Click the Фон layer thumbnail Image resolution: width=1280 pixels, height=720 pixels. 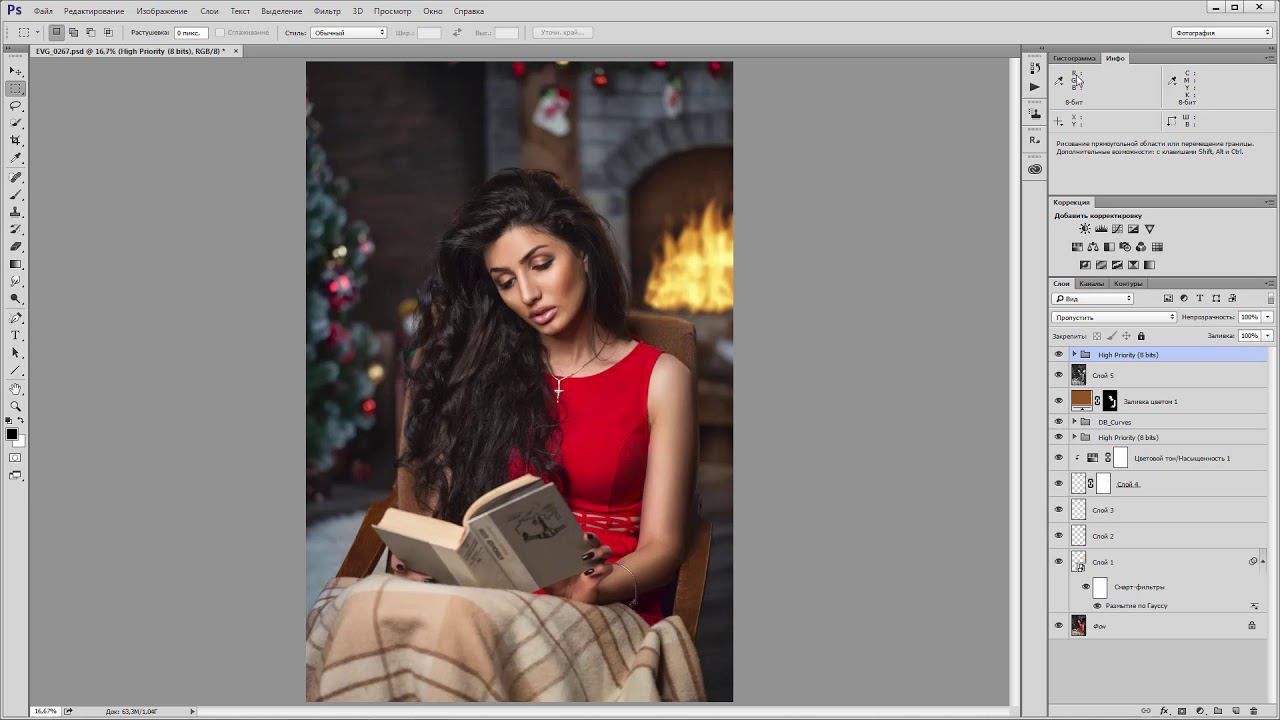coord(1078,626)
